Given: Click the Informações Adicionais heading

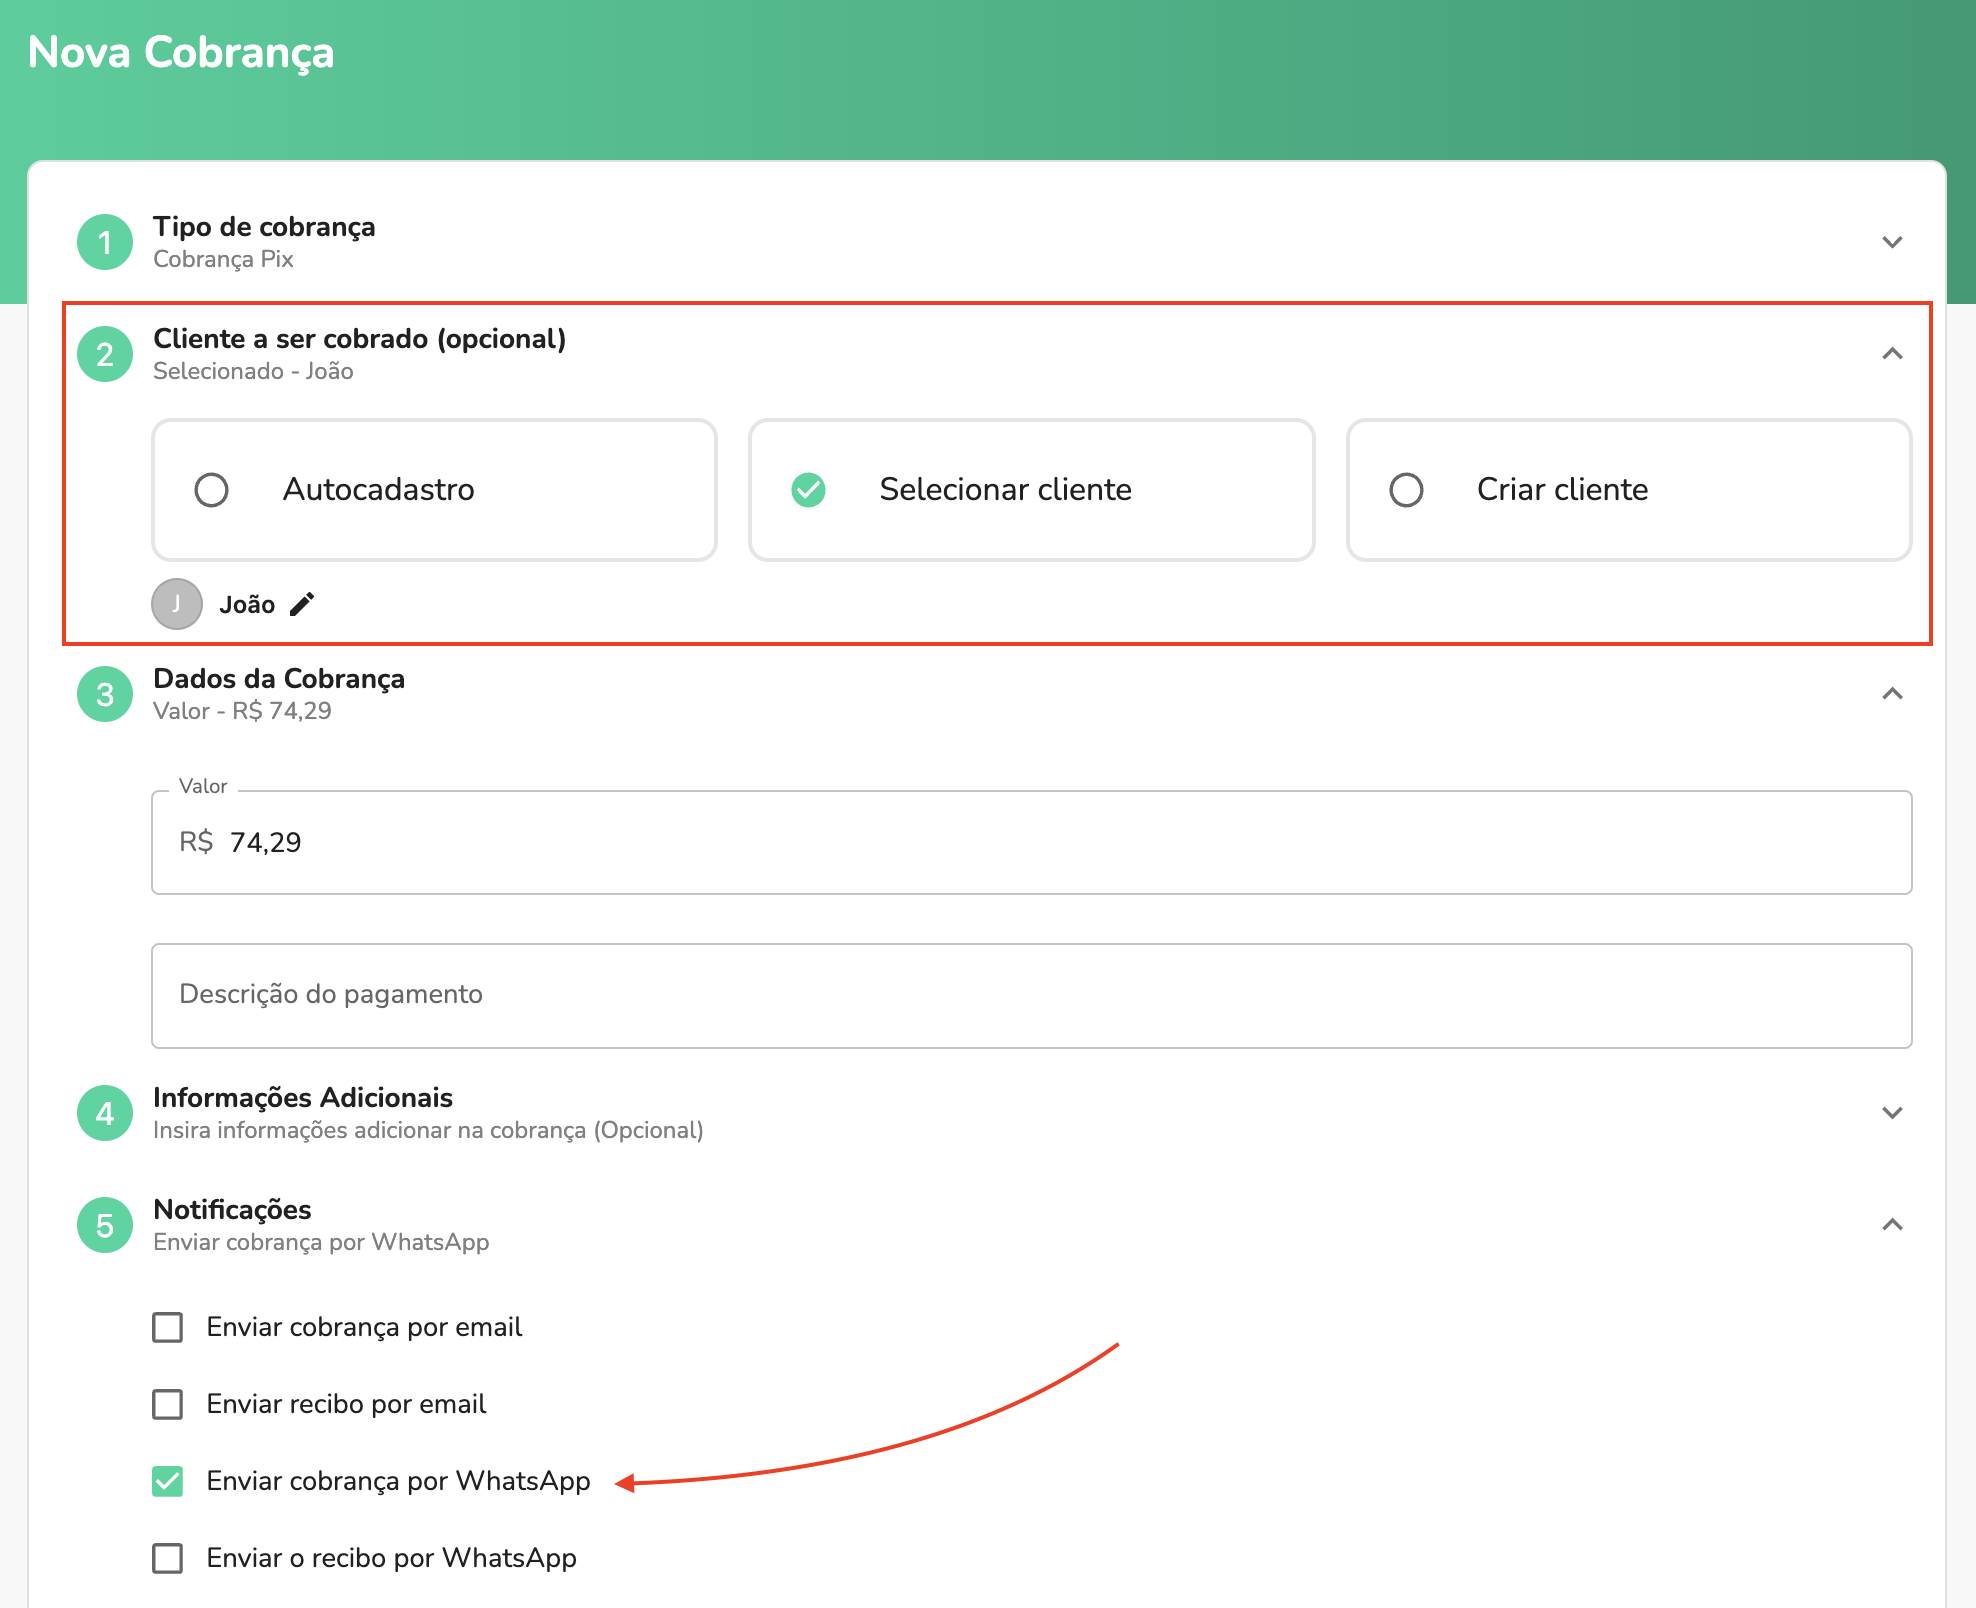Looking at the screenshot, I should click(x=303, y=1098).
